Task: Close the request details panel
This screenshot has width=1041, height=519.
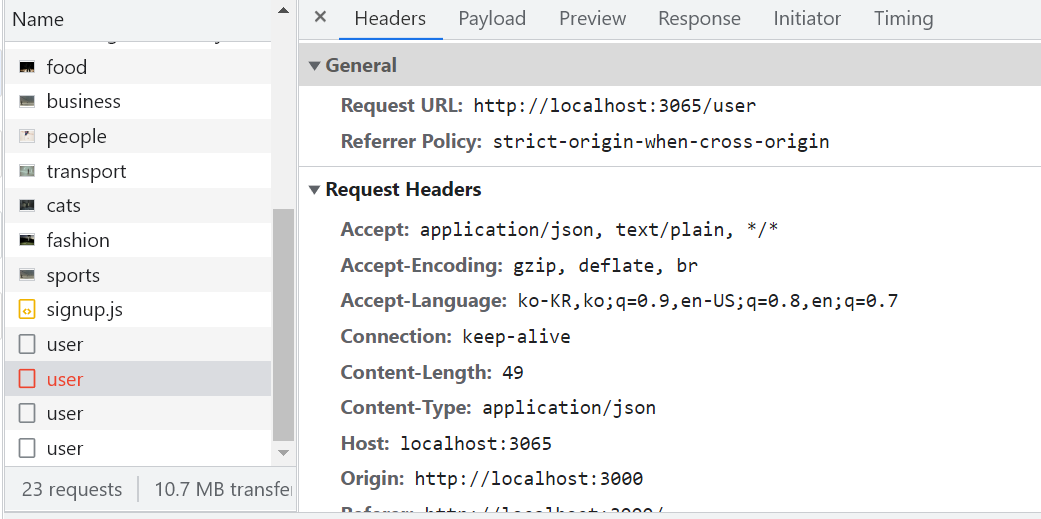Action: pyautogui.click(x=320, y=17)
